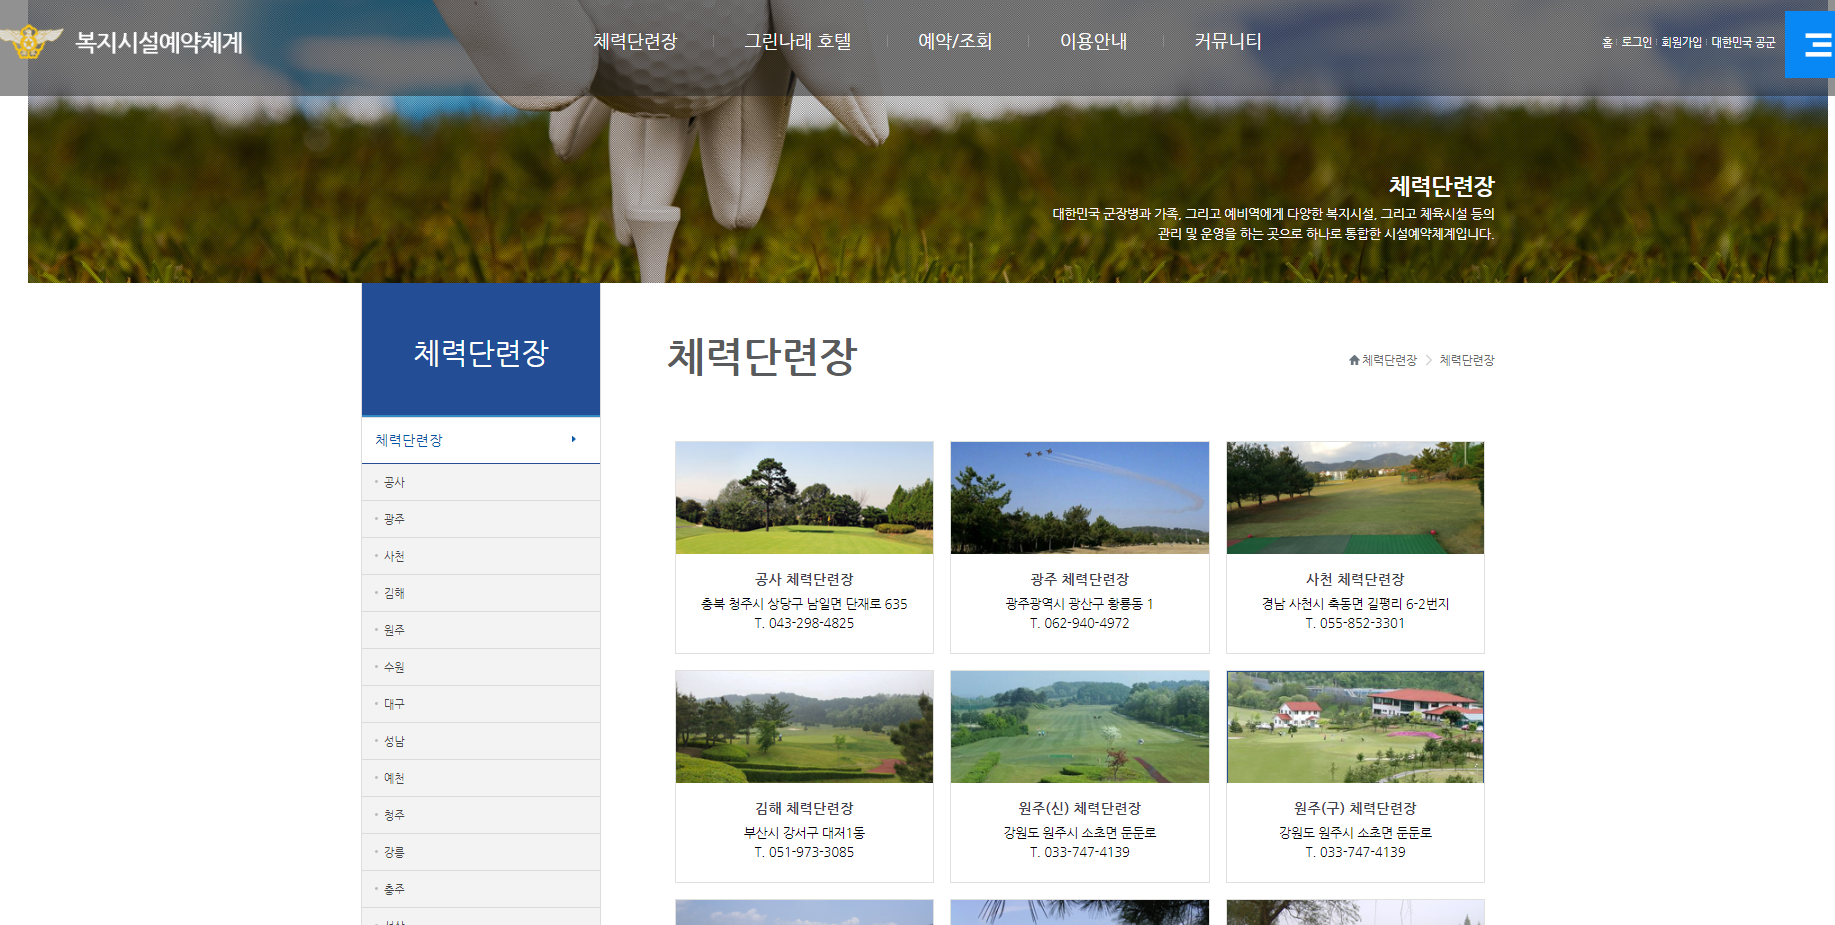Click the first 체력단련장 breadcrumb link

click(x=1389, y=360)
